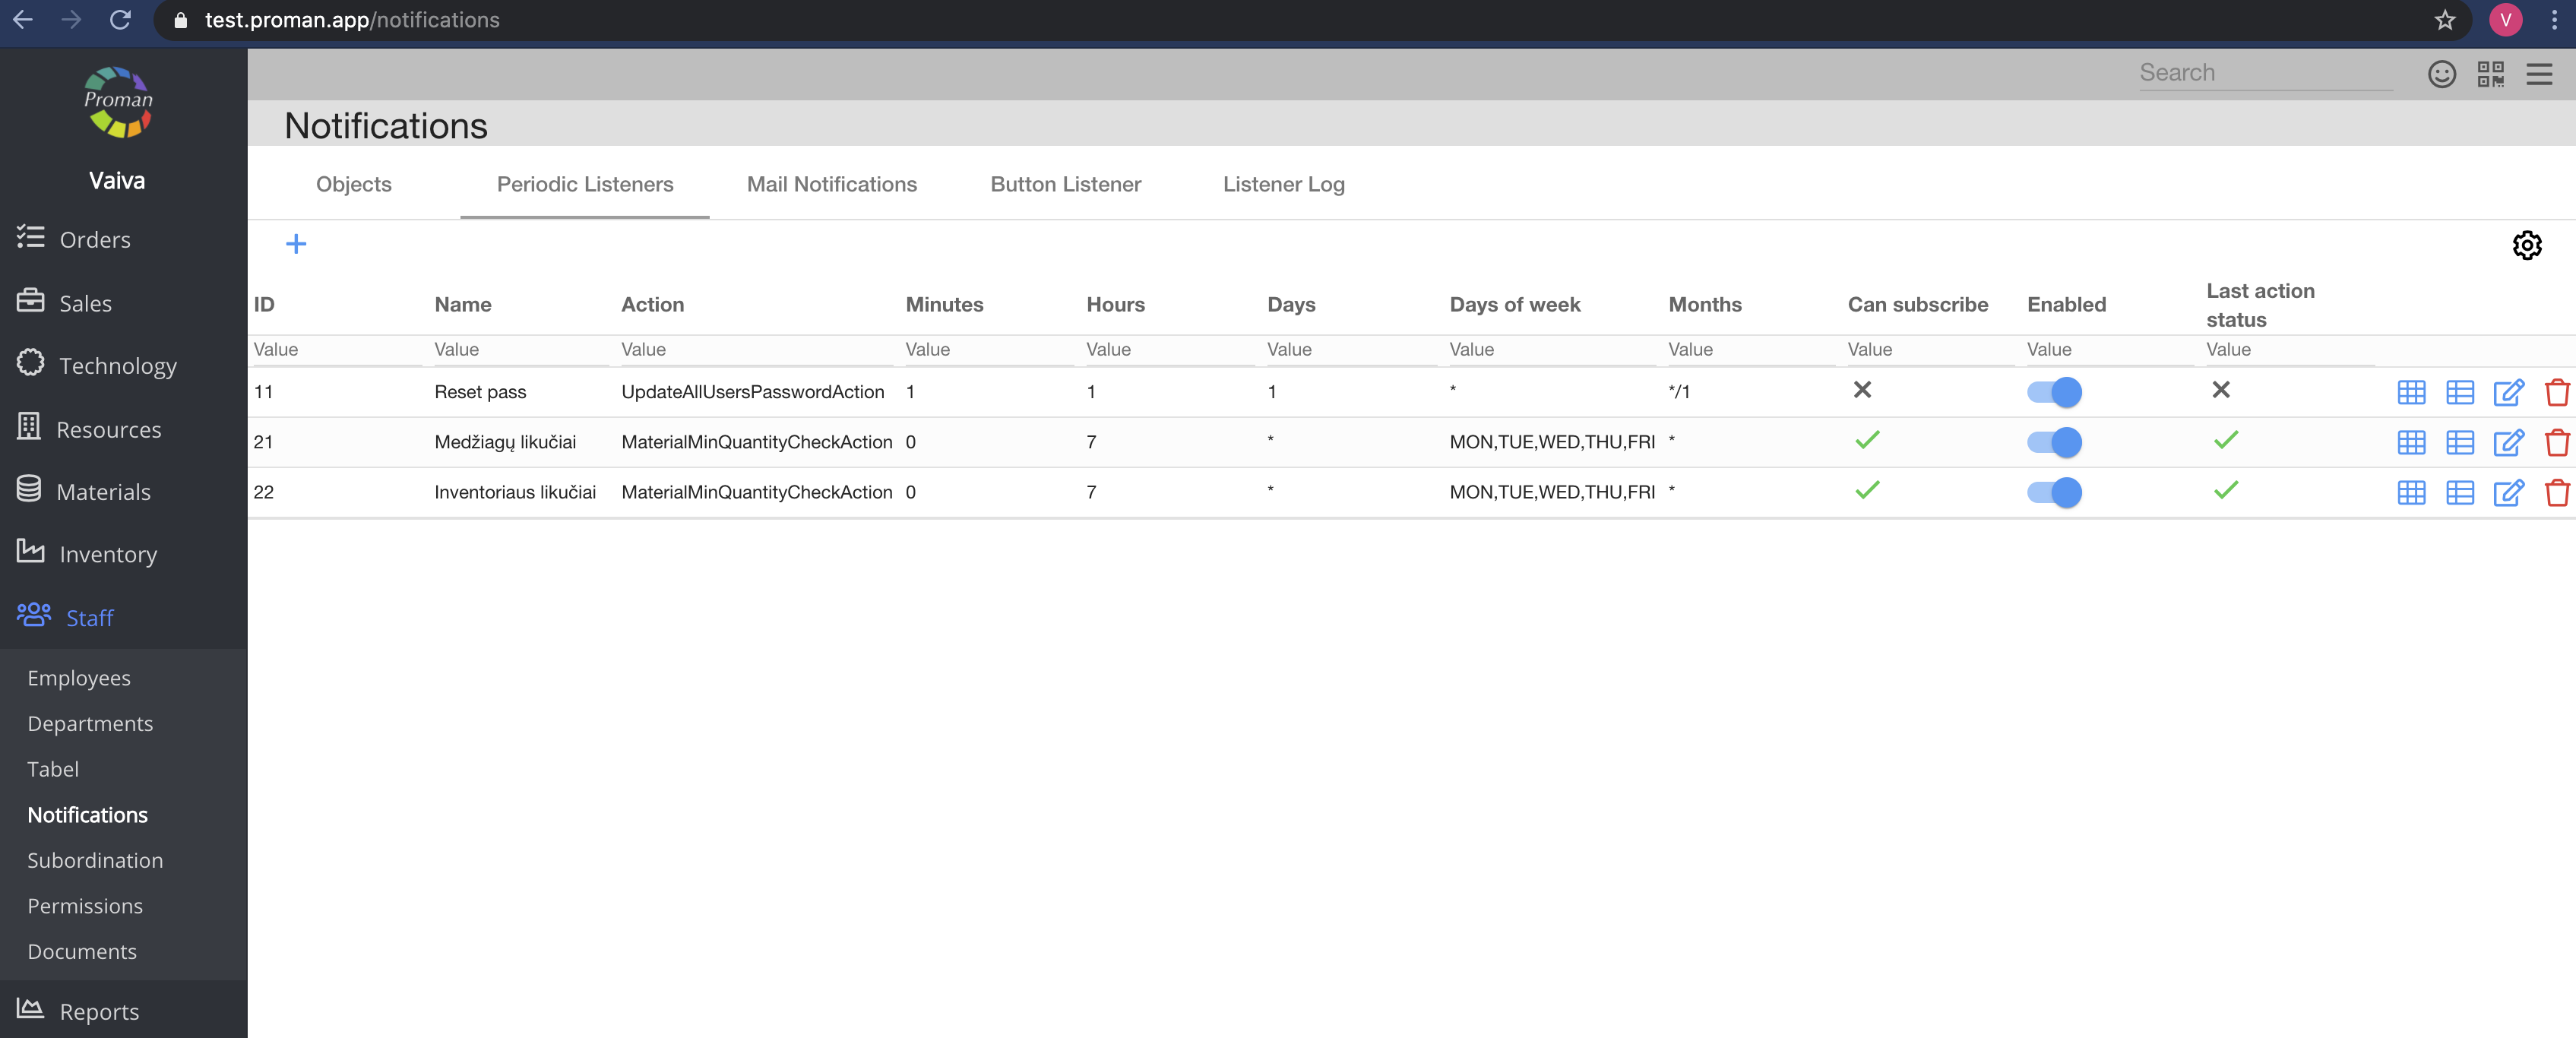Toggle enabled switch for Medžiagų likučiai
Image resolution: width=2576 pixels, height=1038 pixels.
coord(2053,442)
